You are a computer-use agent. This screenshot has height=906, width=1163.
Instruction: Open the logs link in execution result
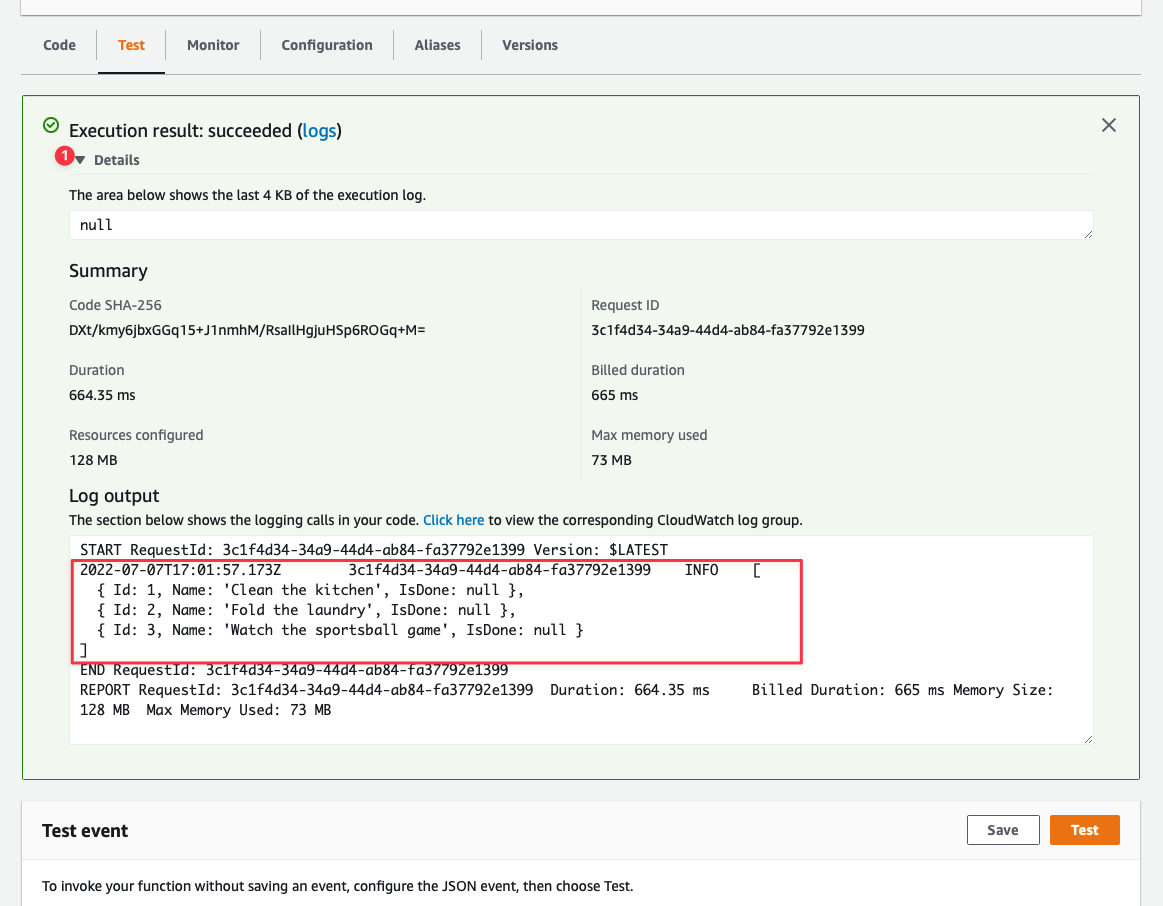click(320, 131)
